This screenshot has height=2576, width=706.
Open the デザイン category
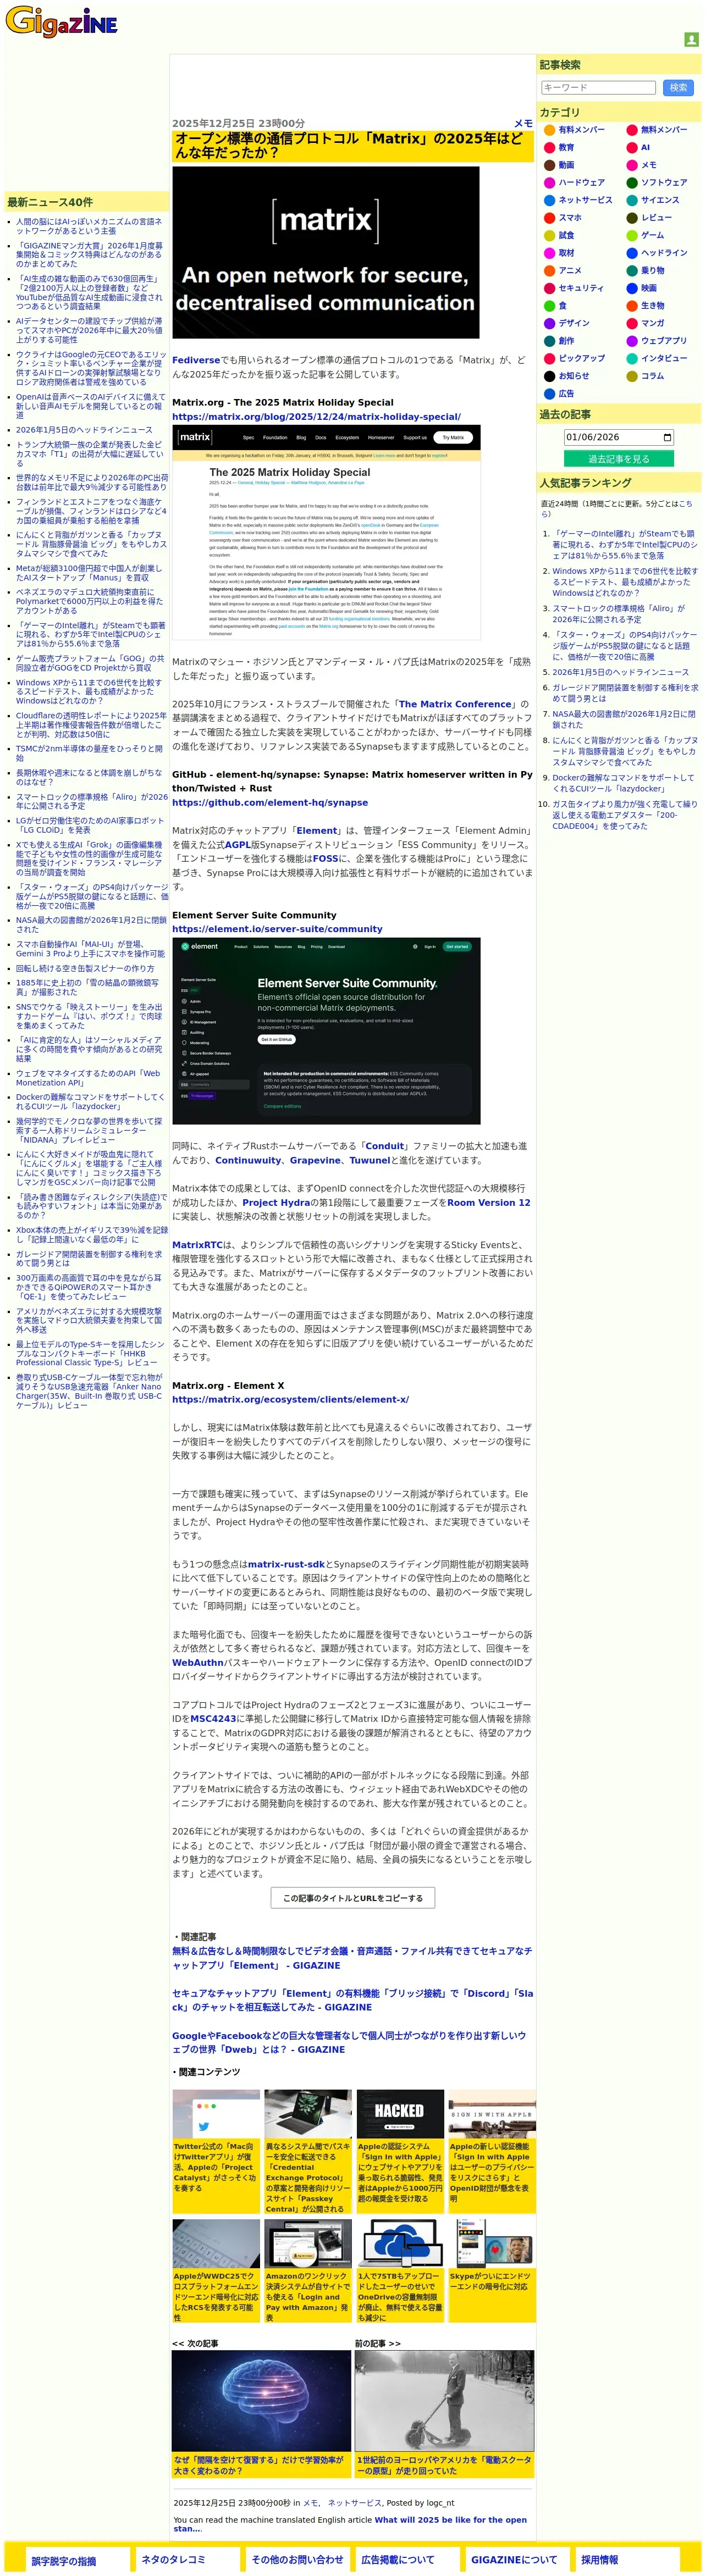pos(574,324)
